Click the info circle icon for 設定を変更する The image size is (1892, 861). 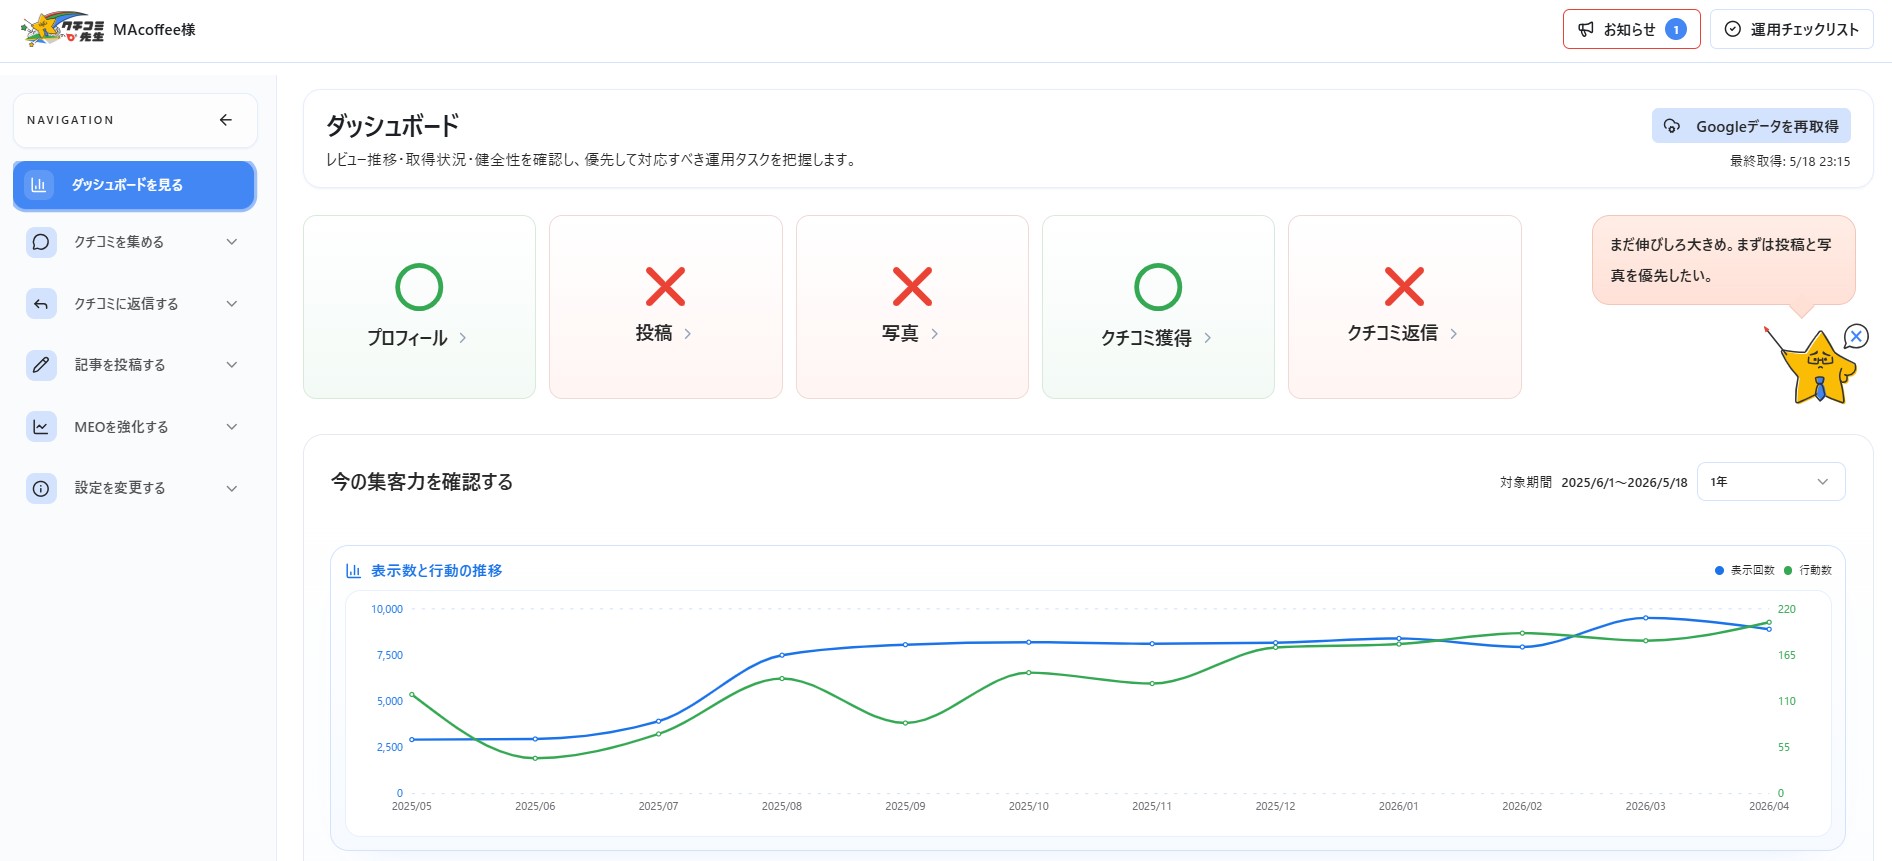click(41, 489)
